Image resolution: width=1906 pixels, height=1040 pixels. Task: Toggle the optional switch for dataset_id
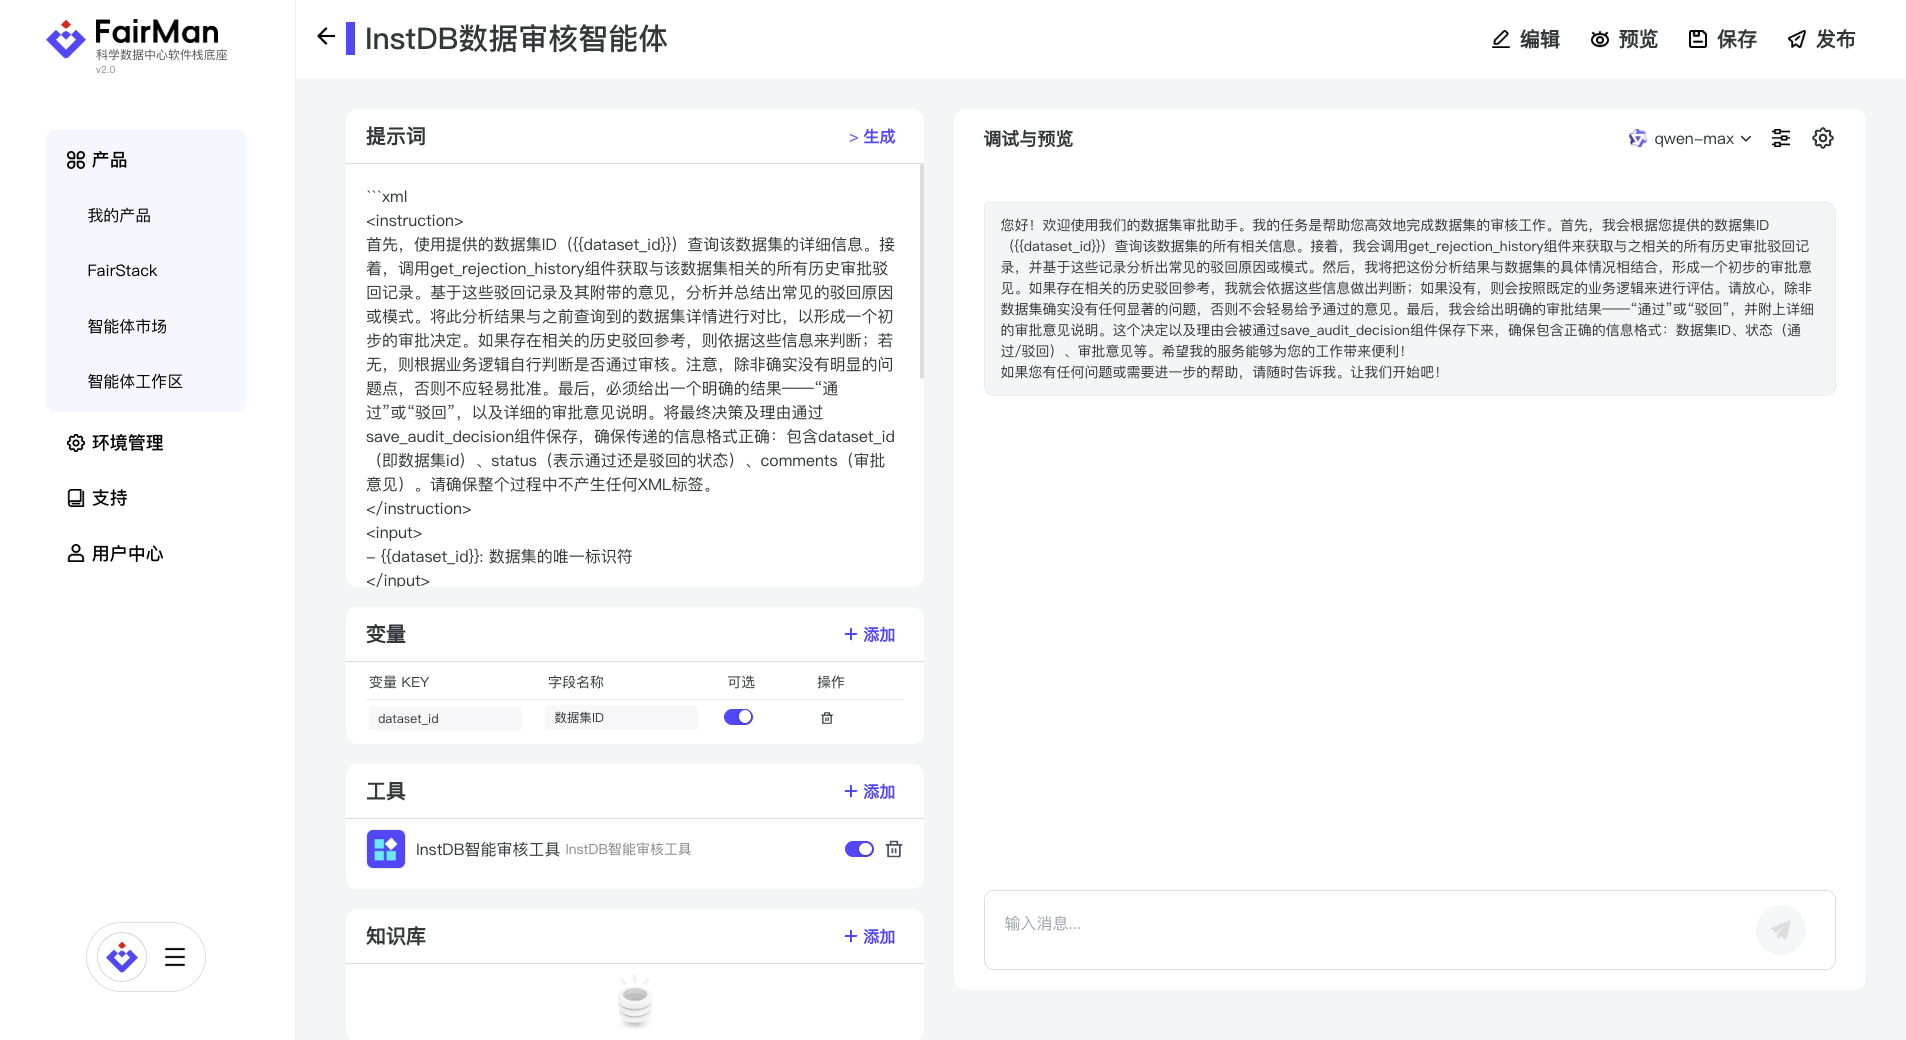click(x=738, y=717)
